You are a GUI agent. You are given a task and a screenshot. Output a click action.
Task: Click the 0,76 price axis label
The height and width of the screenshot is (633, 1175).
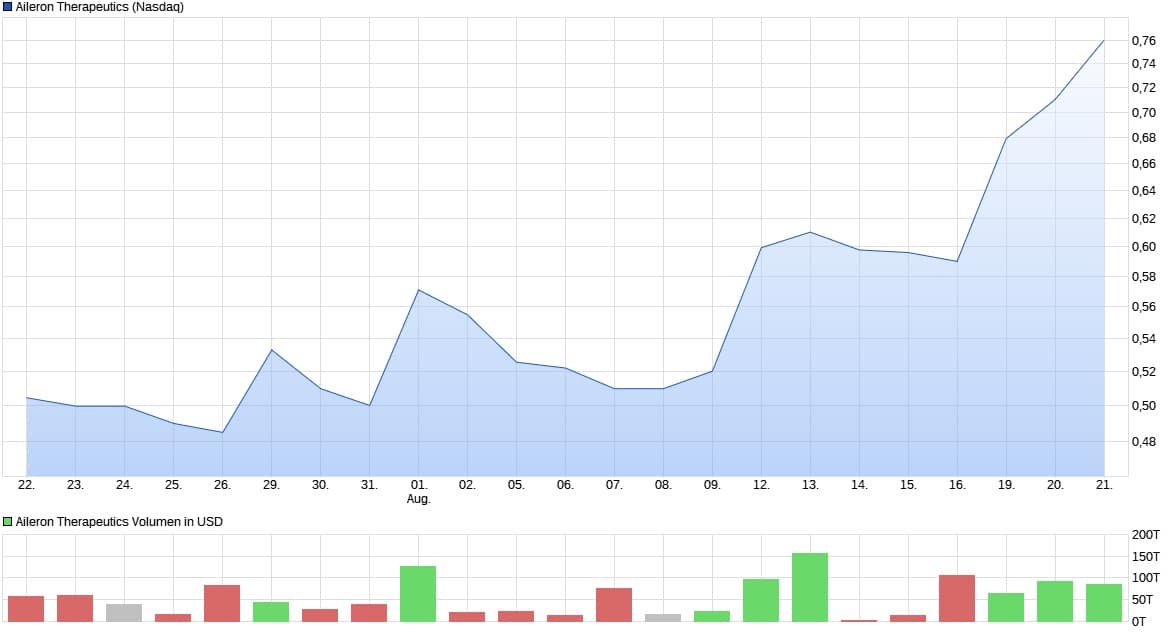click(x=1143, y=41)
